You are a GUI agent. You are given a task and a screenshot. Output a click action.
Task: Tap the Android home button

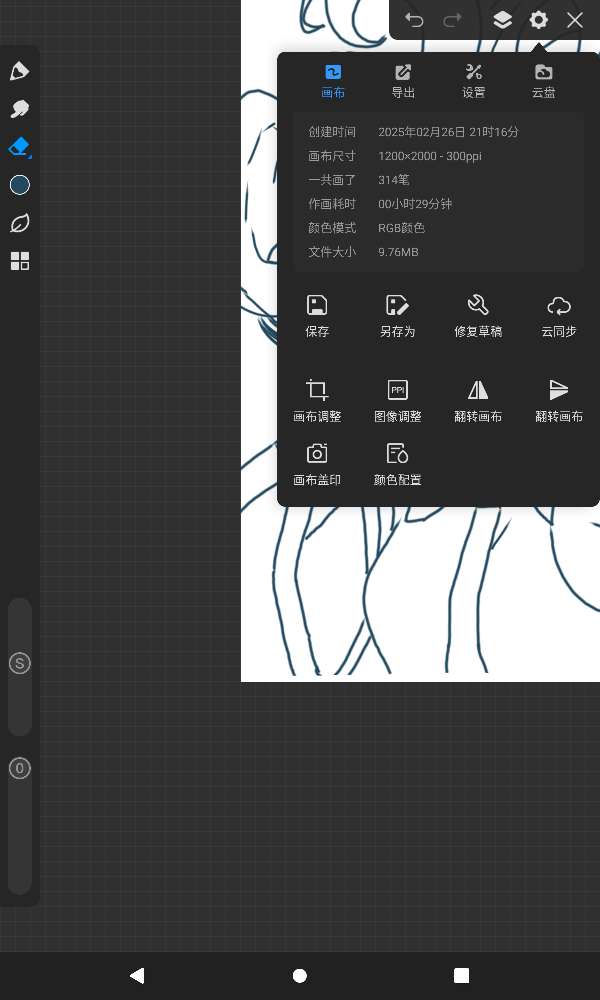click(300, 976)
